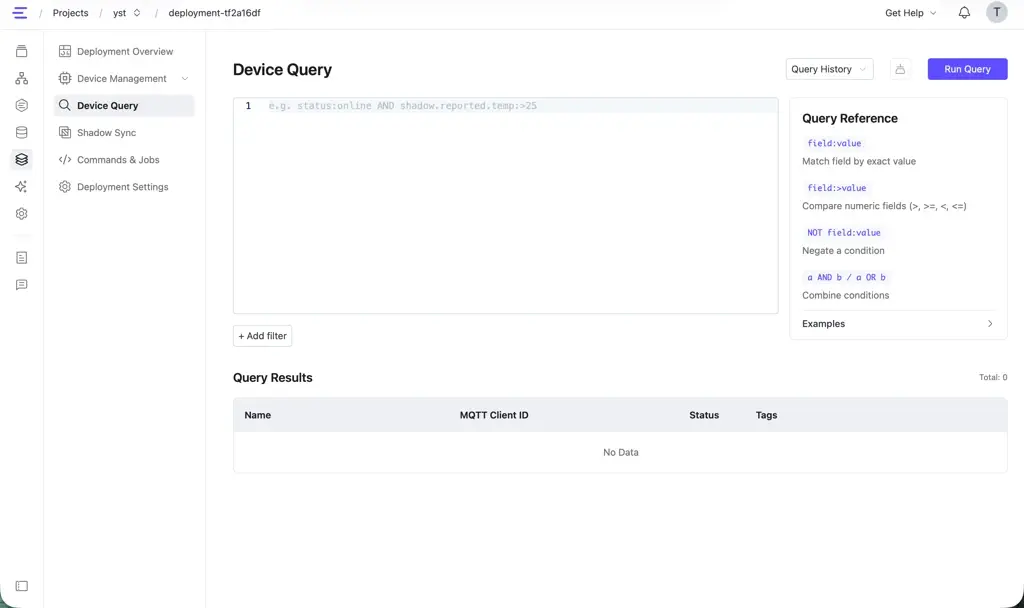Click the Query Results heading

272,377
